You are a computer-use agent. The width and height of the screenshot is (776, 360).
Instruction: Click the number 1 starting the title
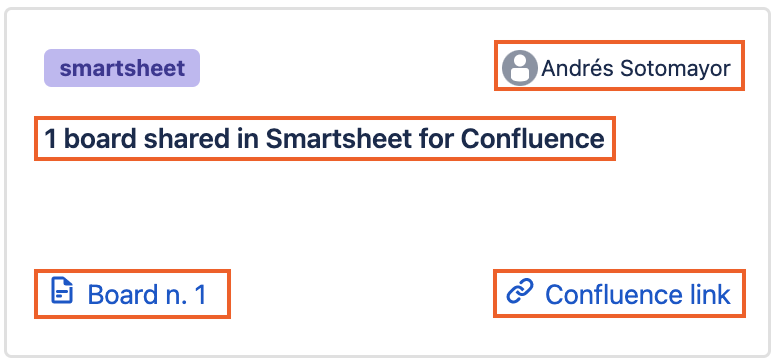(x=50, y=139)
